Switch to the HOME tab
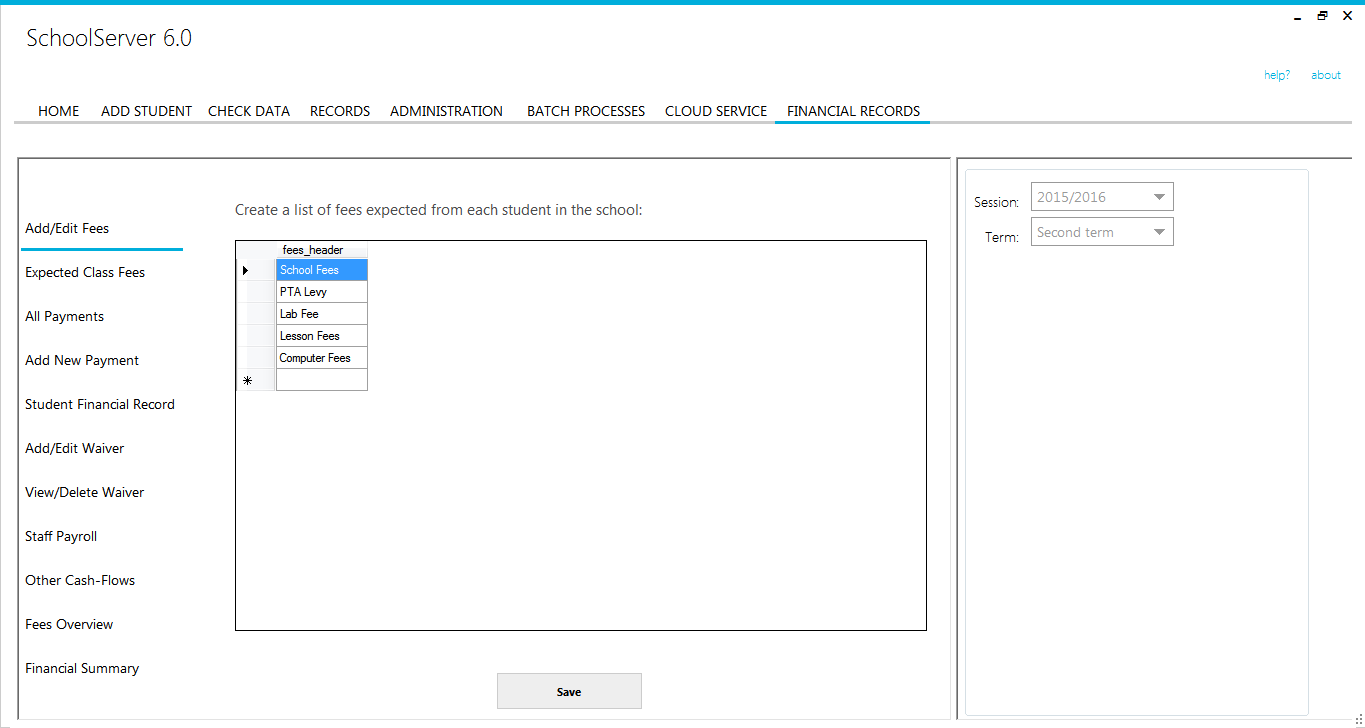The width and height of the screenshot is (1365, 728). pyautogui.click(x=58, y=111)
